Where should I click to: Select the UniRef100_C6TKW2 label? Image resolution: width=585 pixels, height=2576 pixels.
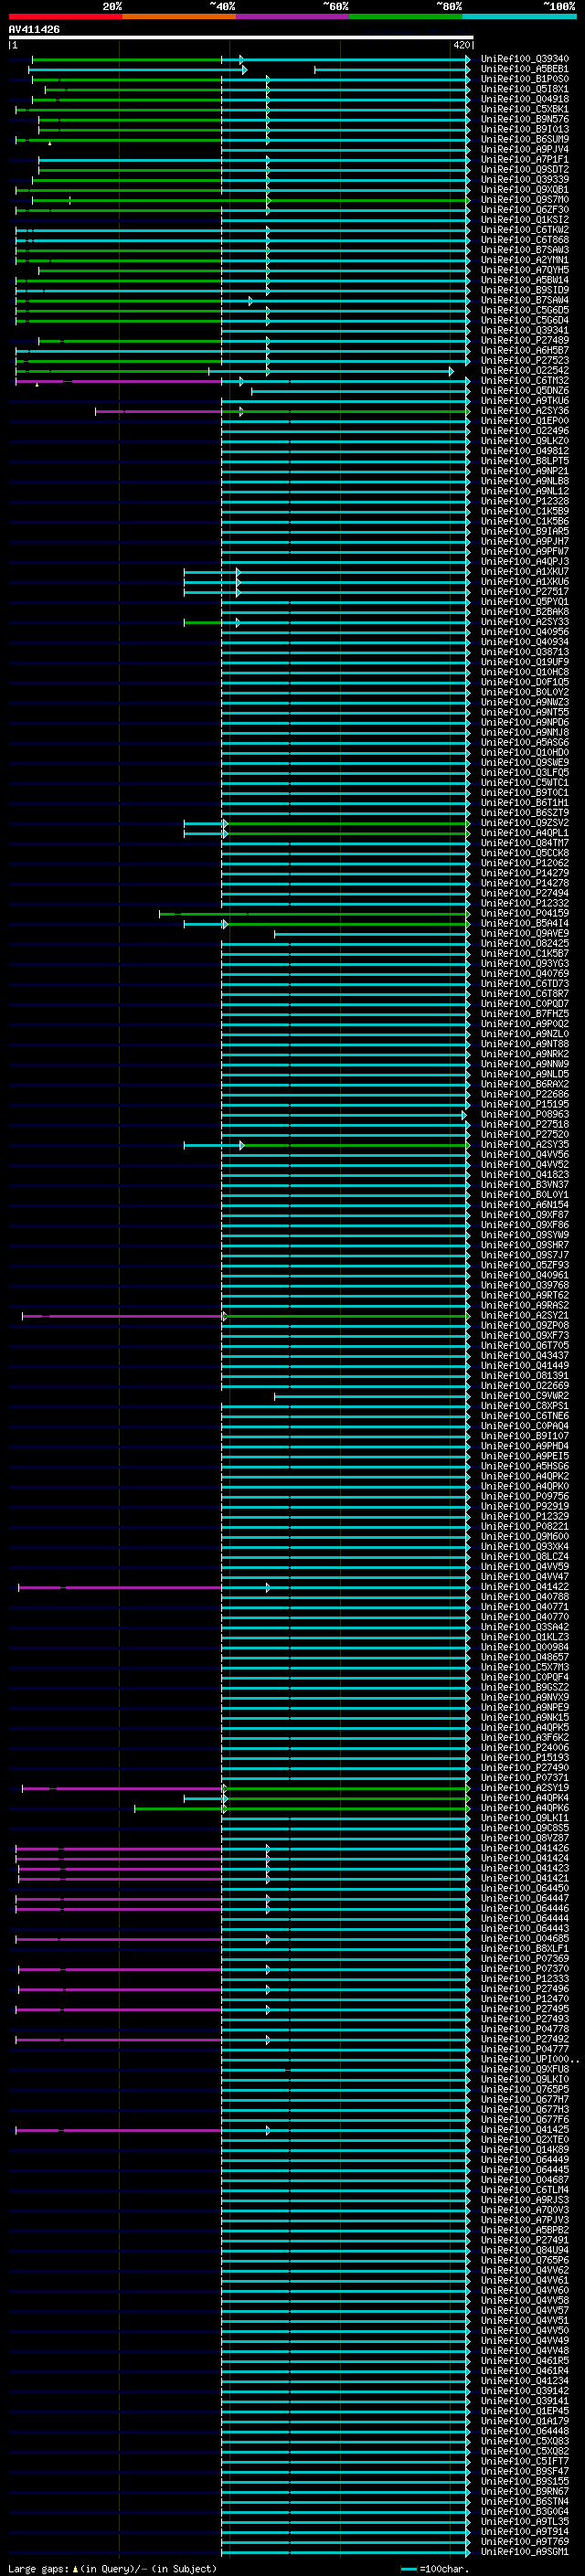pos(525,230)
